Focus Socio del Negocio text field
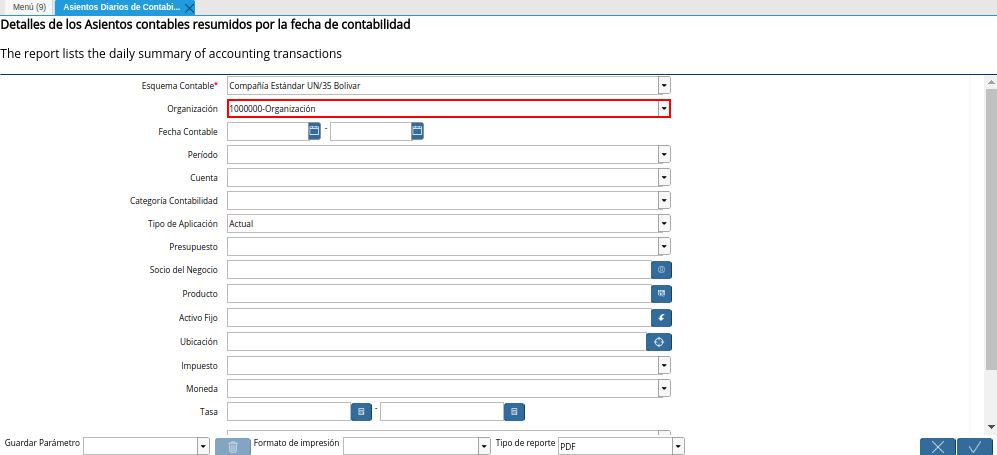This screenshot has width=997, height=455. click(439, 270)
